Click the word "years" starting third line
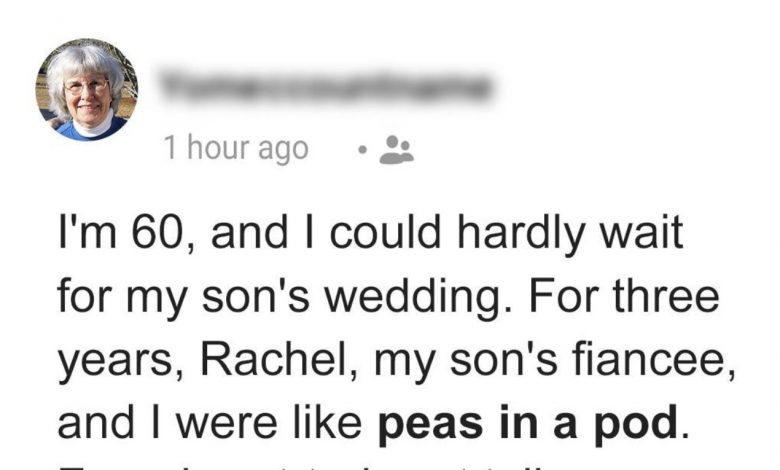Image resolution: width=780 pixels, height=470 pixels. tap(101, 362)
